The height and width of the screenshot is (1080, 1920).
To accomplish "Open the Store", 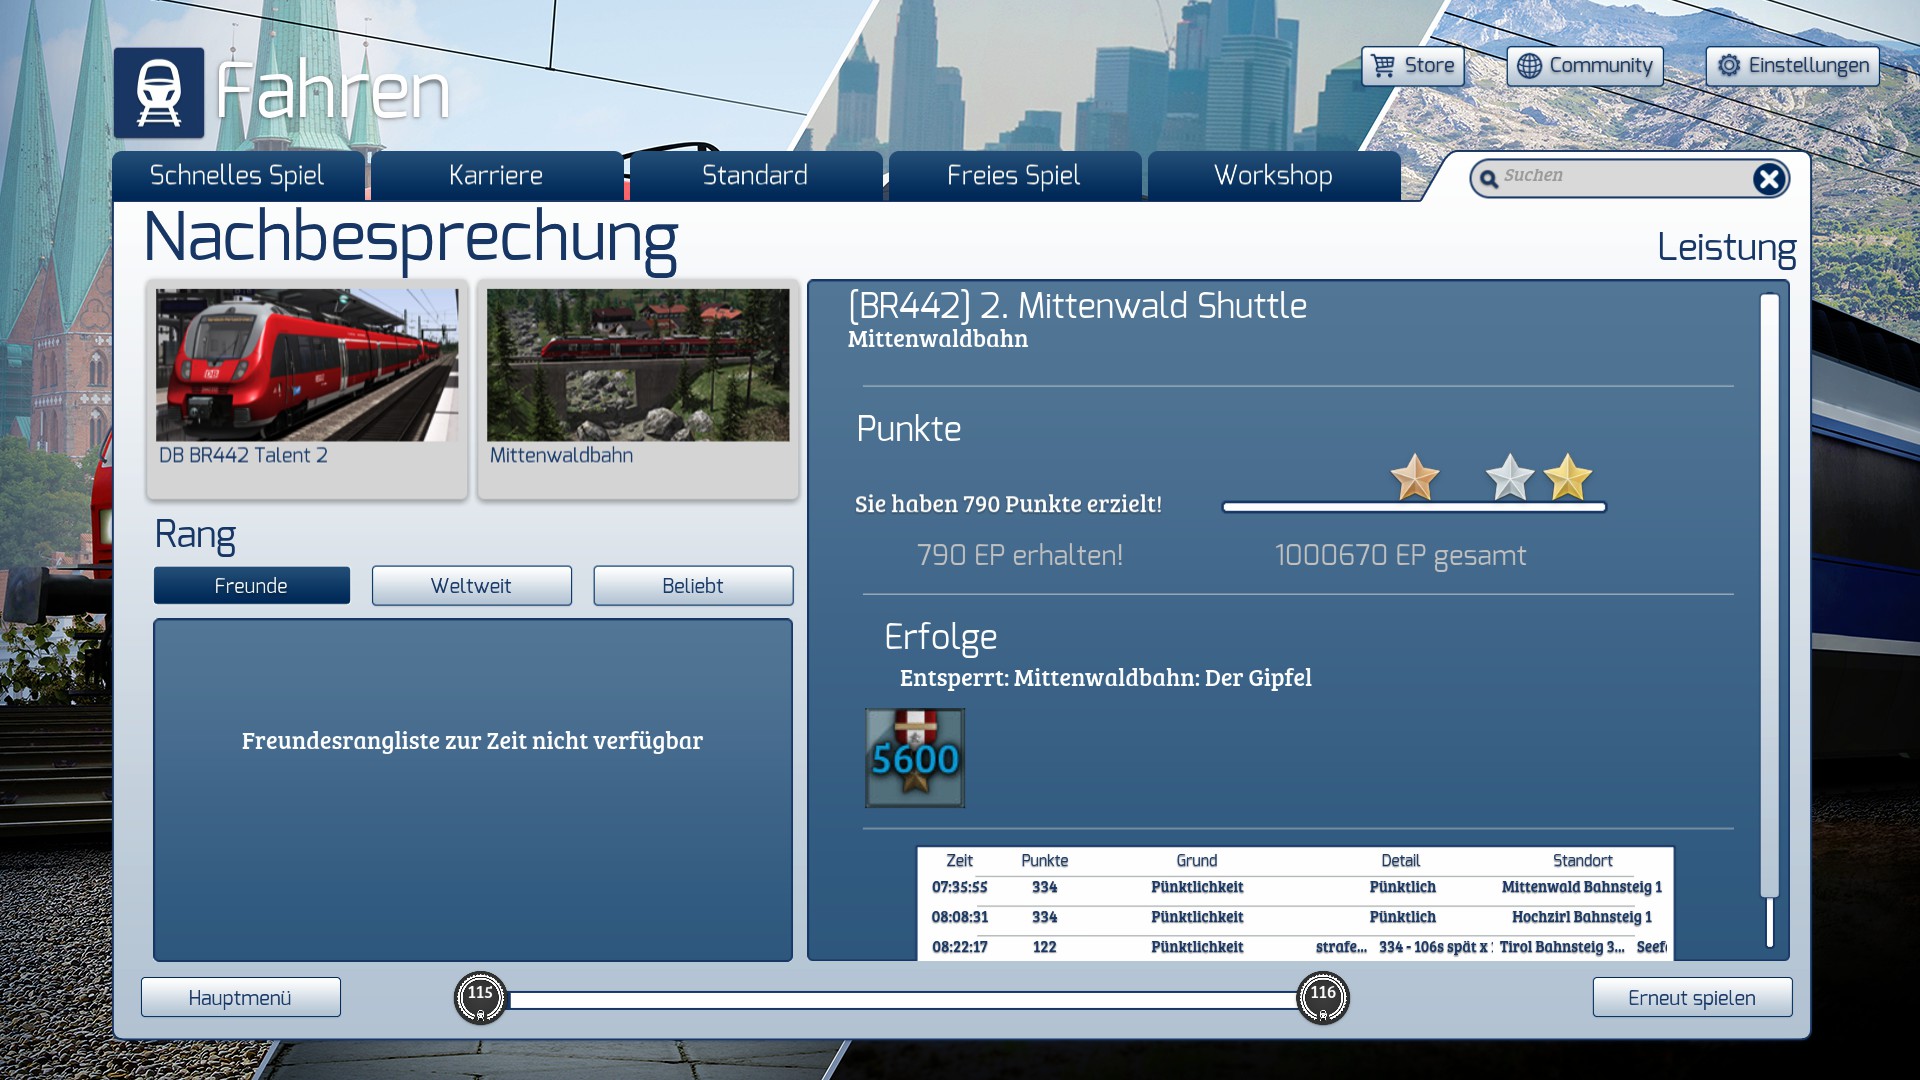I will coord(1412,66).
